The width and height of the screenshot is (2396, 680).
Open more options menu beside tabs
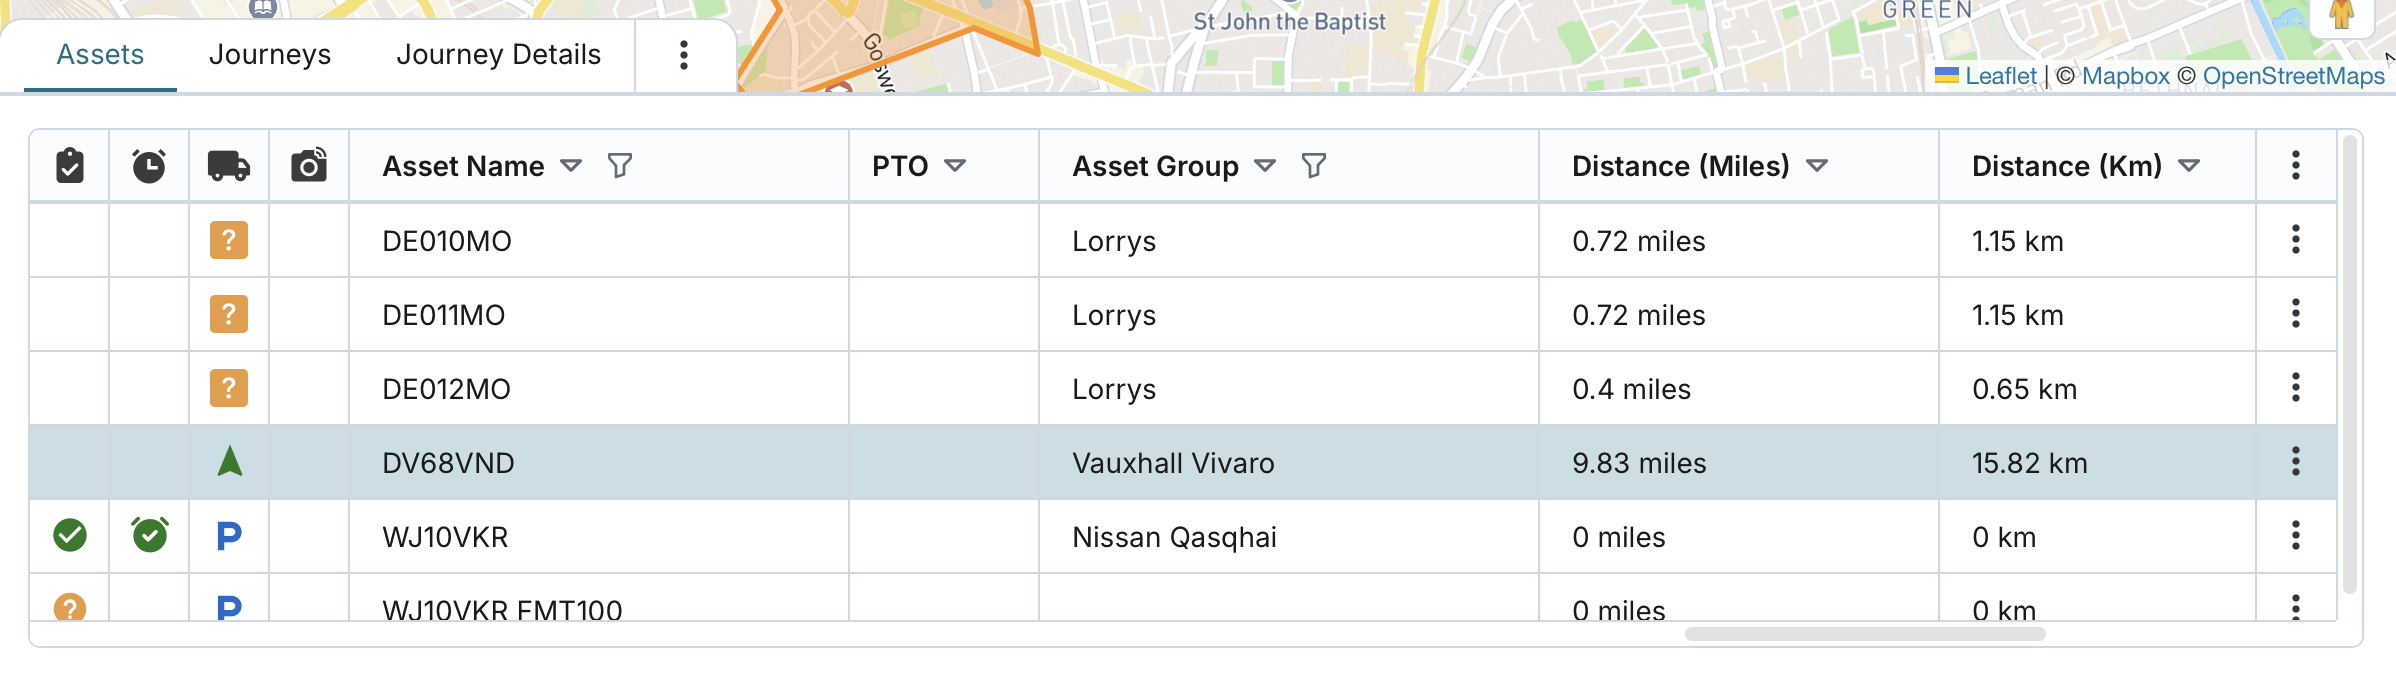684,55
